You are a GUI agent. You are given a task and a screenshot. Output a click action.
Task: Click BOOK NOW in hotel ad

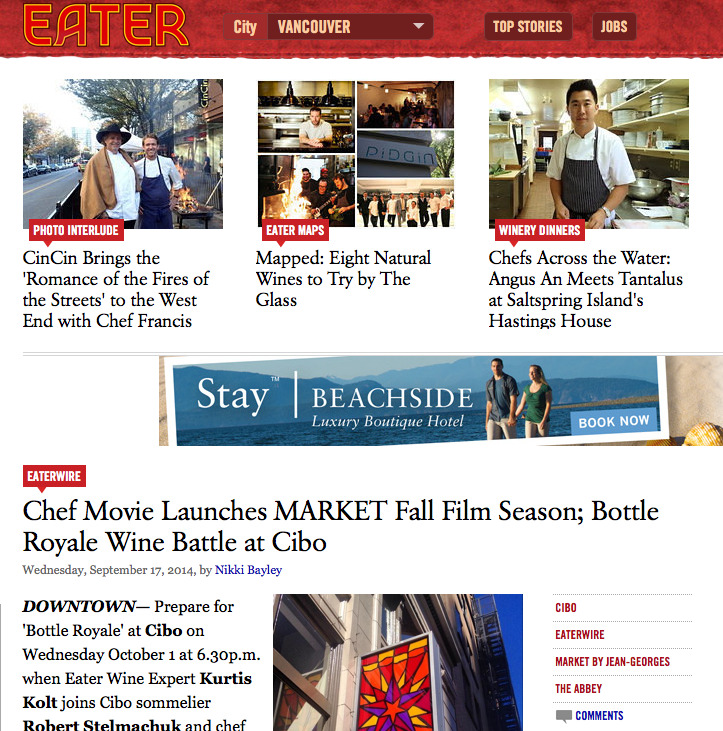click(613, 421)
